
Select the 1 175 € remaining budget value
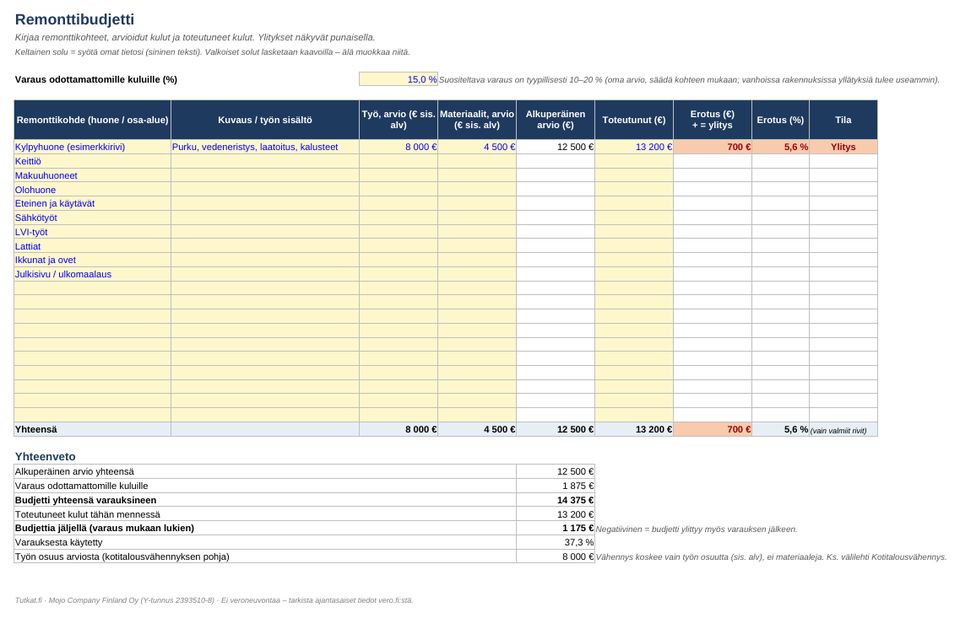coord(555,528)
